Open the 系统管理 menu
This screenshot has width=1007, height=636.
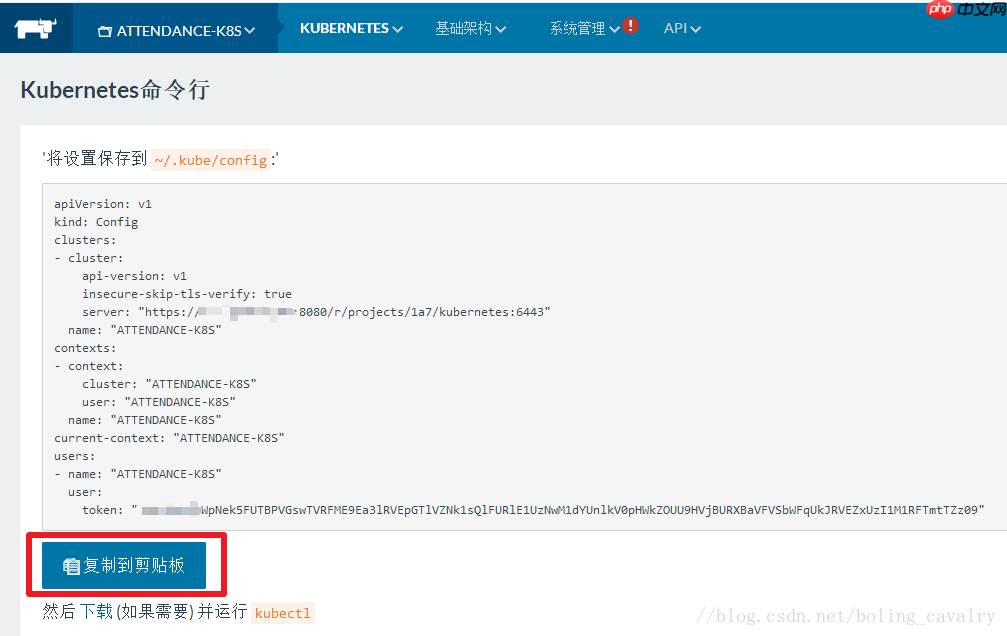(x=580, y=28)
